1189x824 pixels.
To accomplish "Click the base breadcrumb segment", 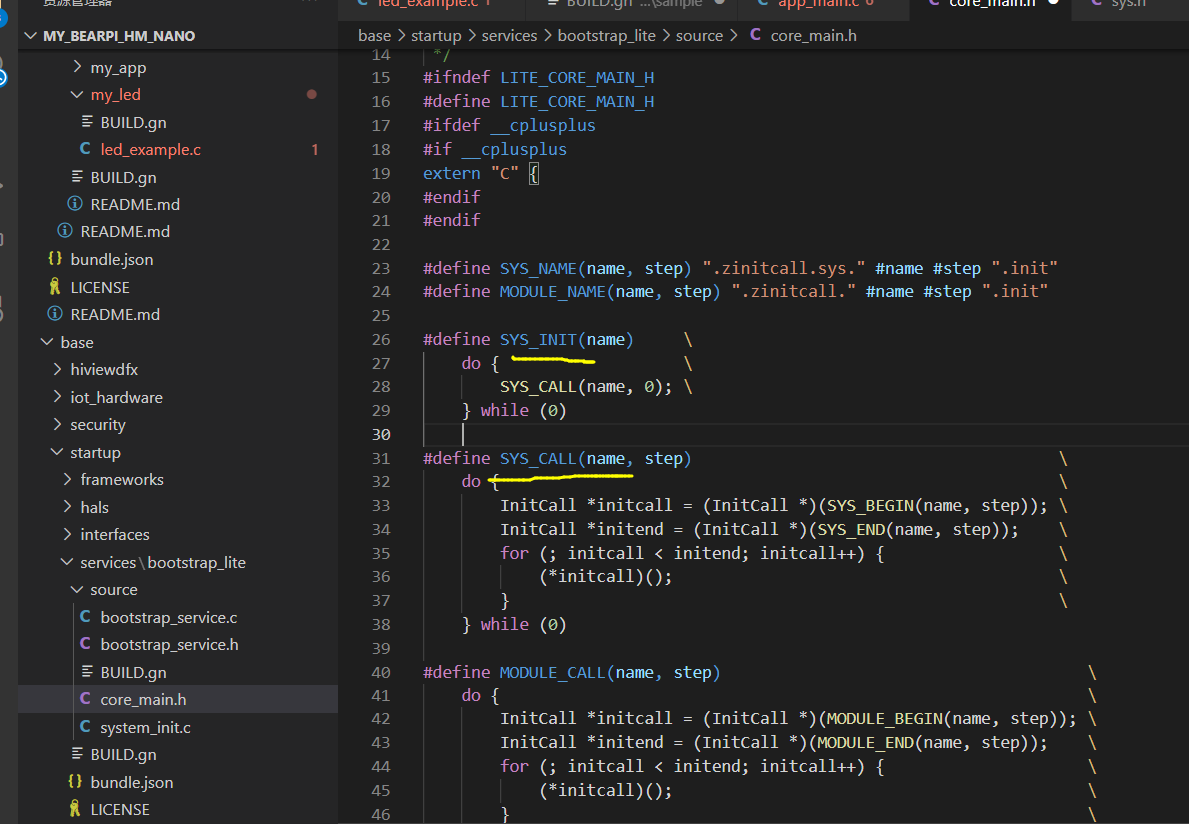I will (375, 36).
